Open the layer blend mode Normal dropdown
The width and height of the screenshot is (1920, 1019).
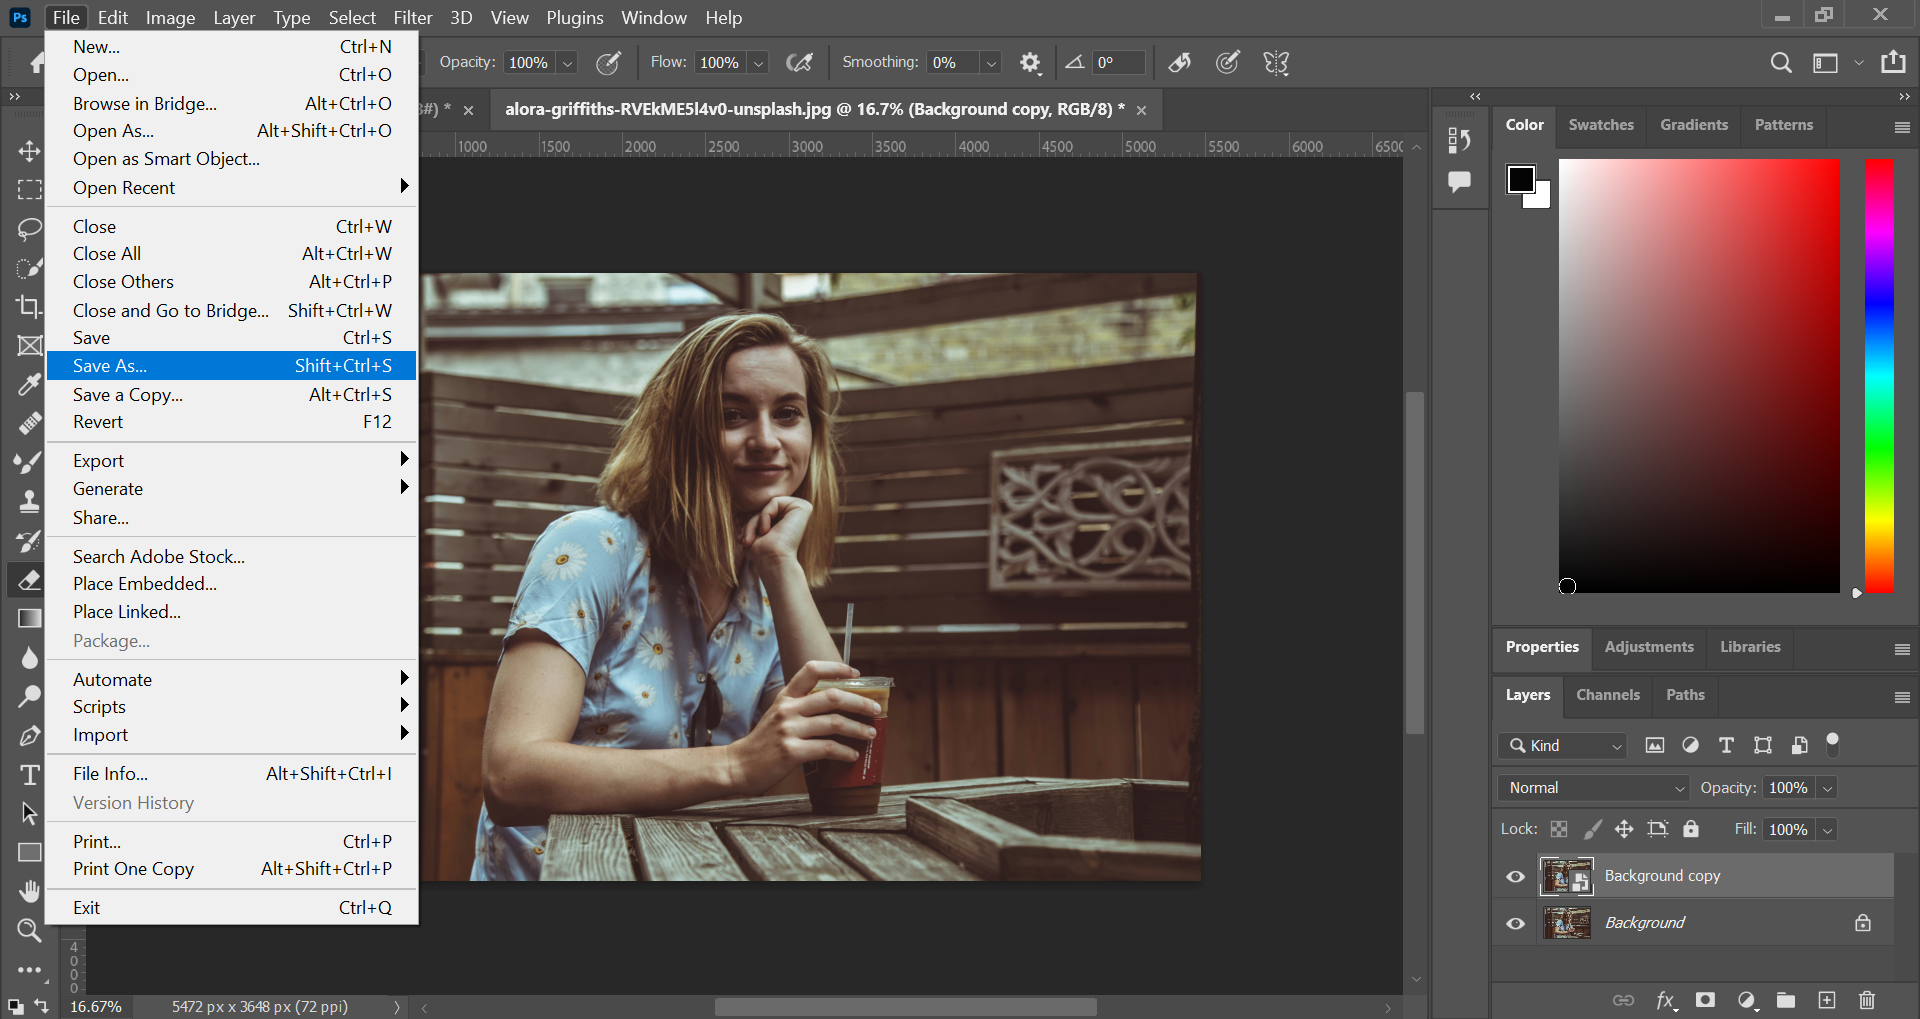point(1592,788)
